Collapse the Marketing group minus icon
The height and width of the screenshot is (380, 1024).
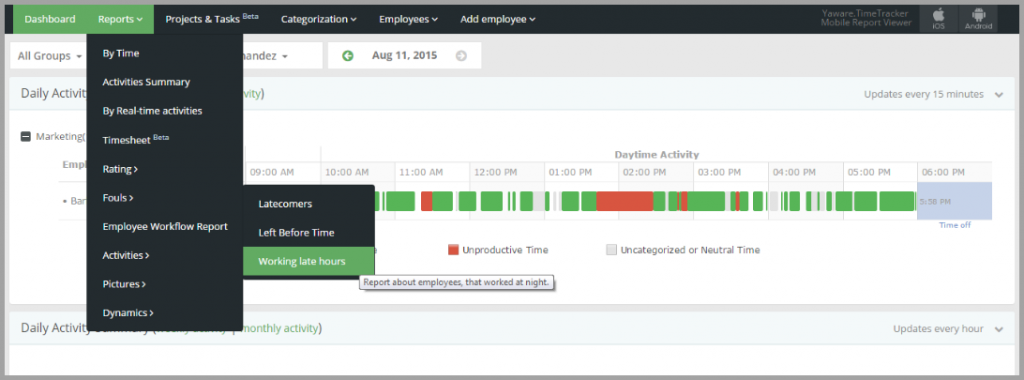(26, 136)
